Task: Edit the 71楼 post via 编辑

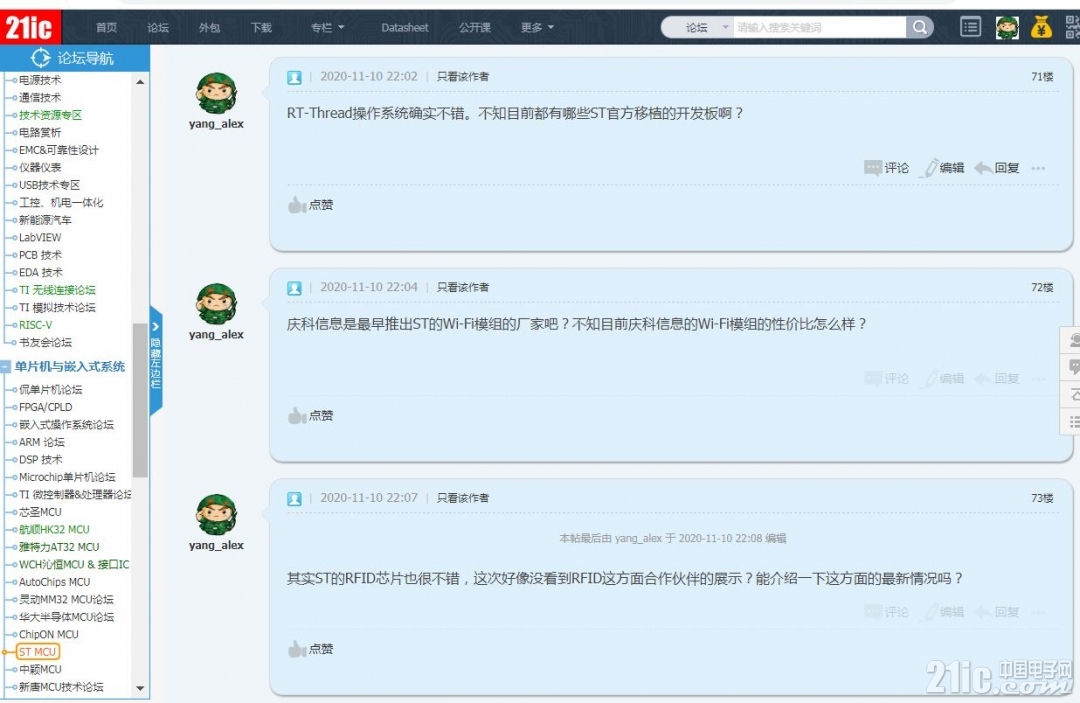Action: (x=944, y=168)
